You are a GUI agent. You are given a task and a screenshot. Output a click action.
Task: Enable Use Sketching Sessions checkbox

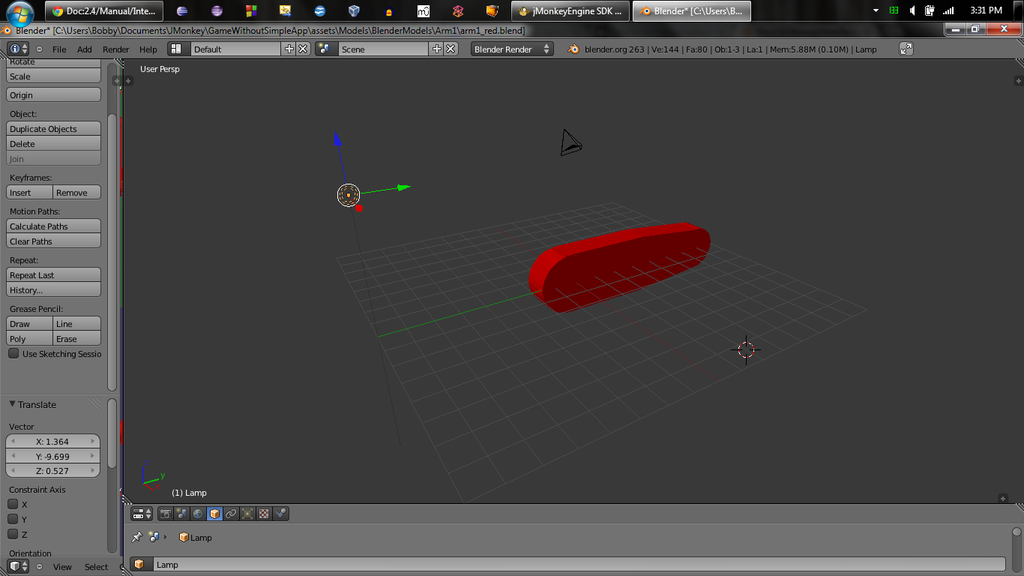(x=14, y=353)
